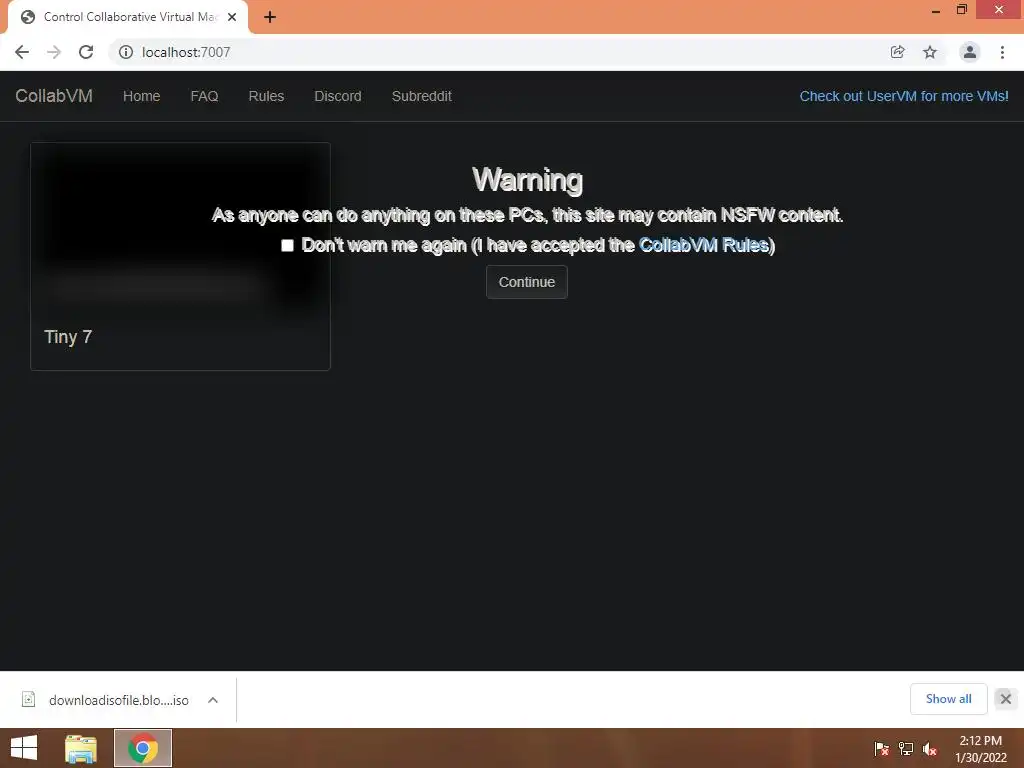The height and width of the screenshot is (768, 1024).
Task: Click the address bar showing localhost:7007
Action: pyautogui.click(x=496, y=52)
